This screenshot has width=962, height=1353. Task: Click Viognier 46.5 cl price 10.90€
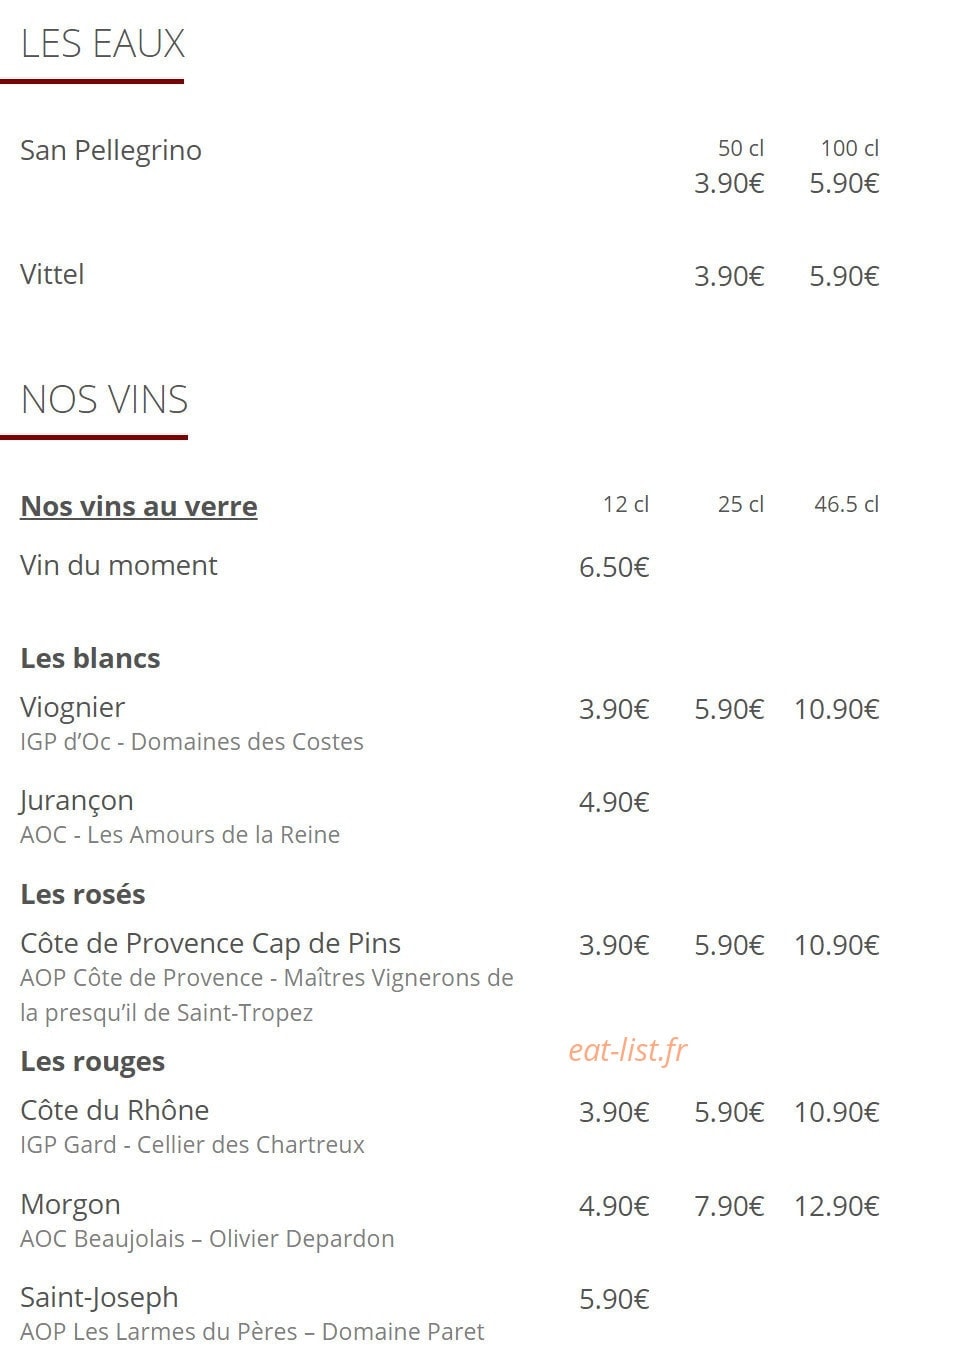tap(836, 709)
